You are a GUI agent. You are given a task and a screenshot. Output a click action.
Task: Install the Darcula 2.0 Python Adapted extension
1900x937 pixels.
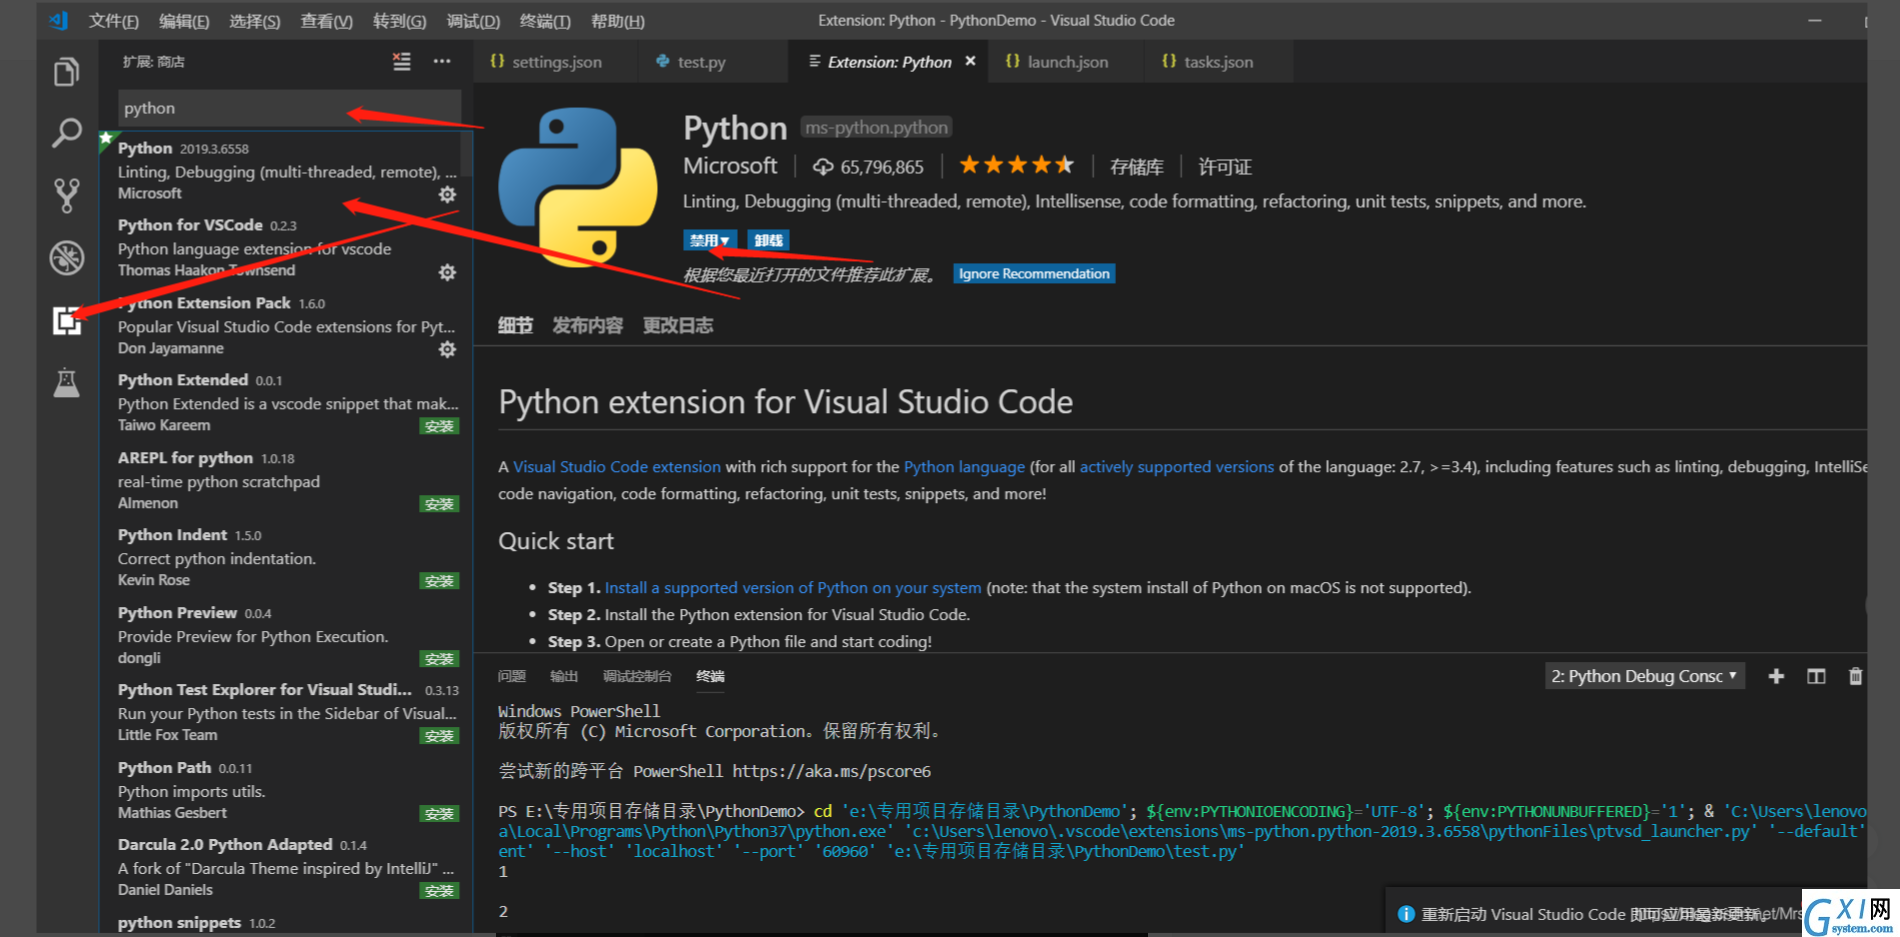click(x=439, y=891)
